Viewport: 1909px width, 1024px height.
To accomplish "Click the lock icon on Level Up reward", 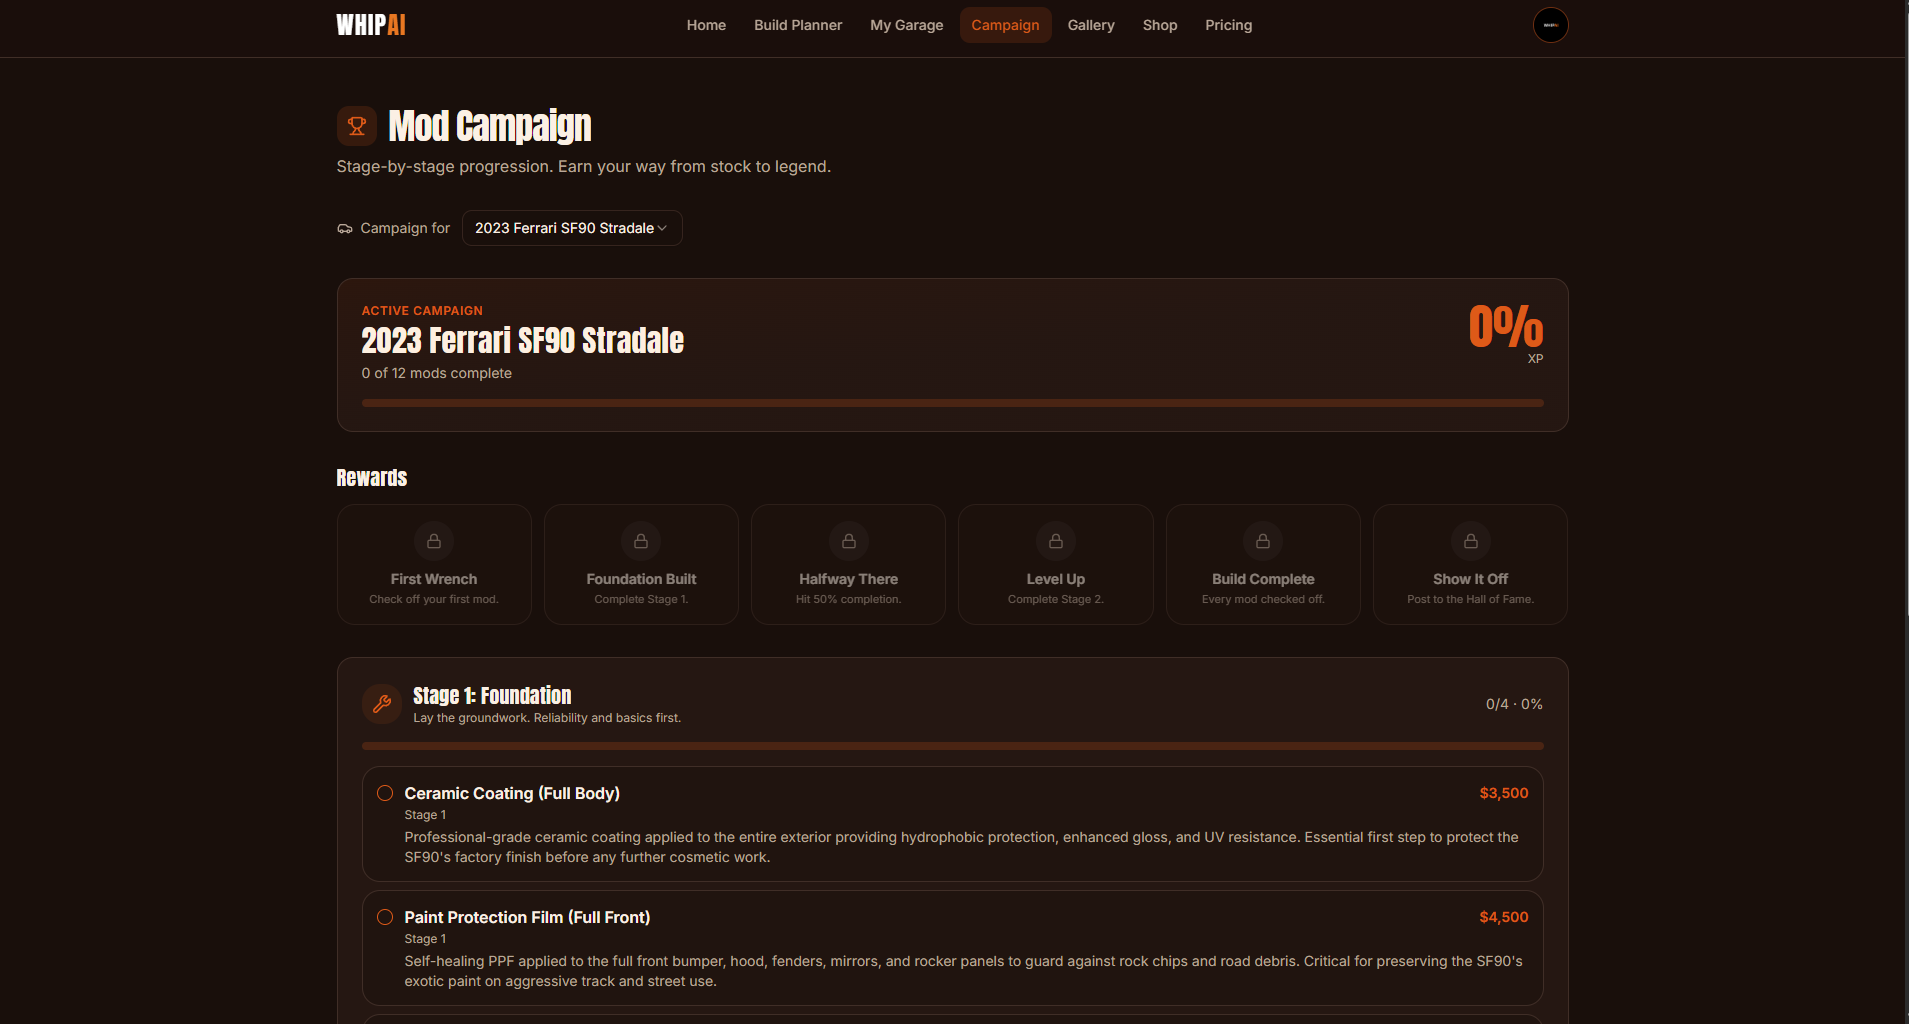I will pos(1056,541).
